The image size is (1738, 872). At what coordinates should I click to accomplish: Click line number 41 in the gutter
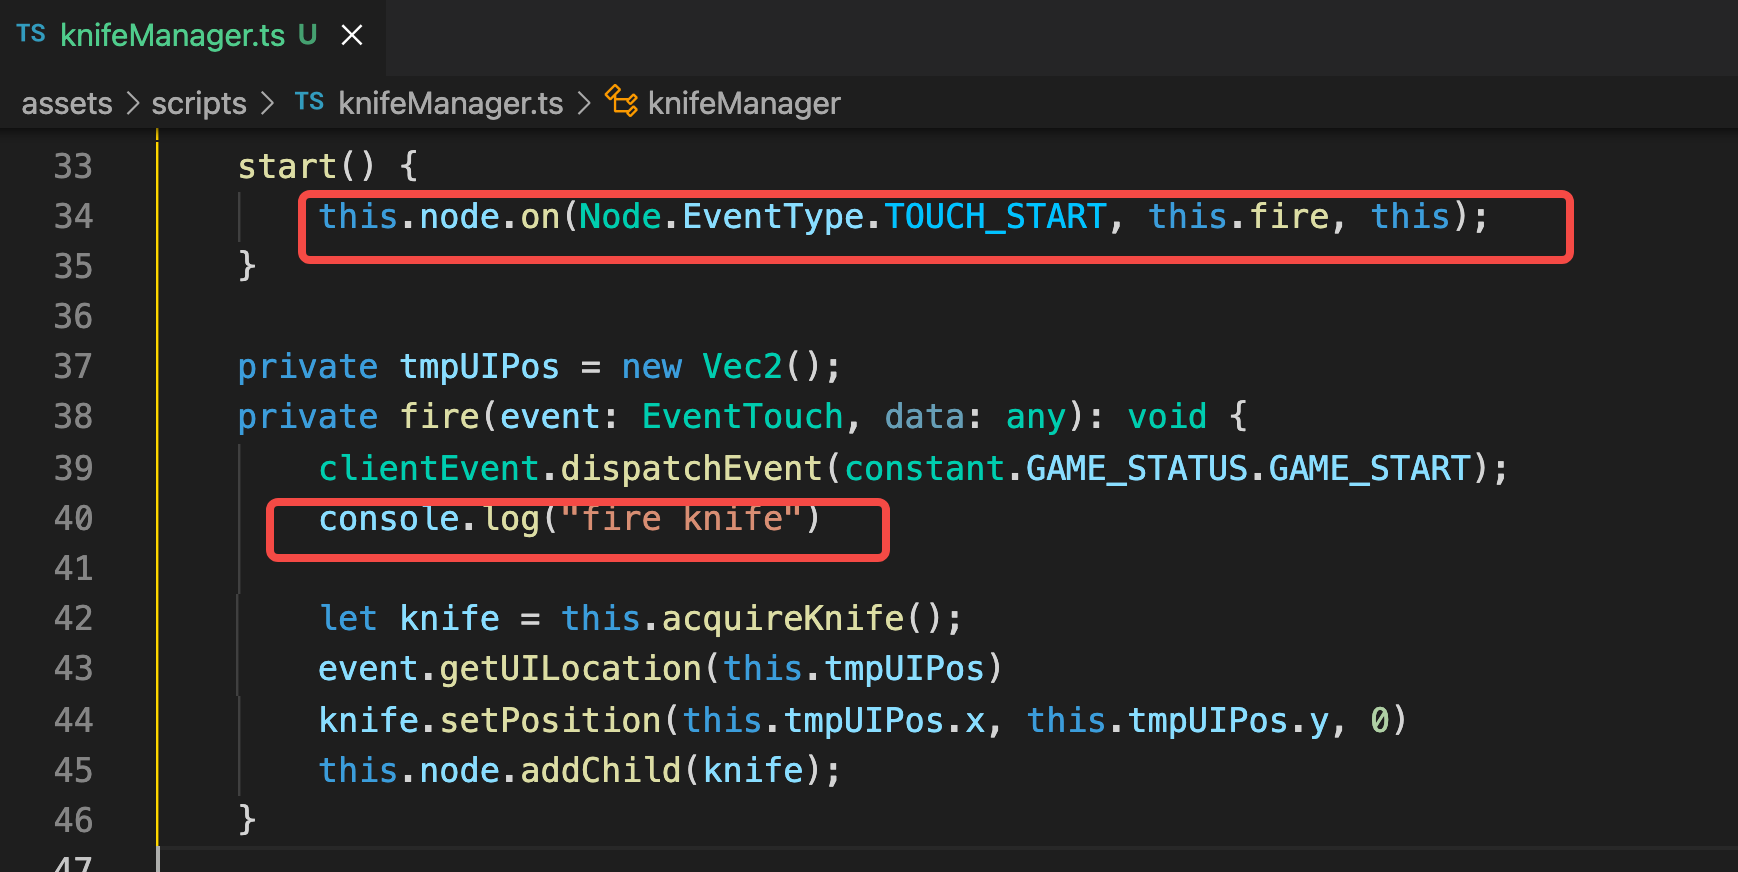point(73,568)
